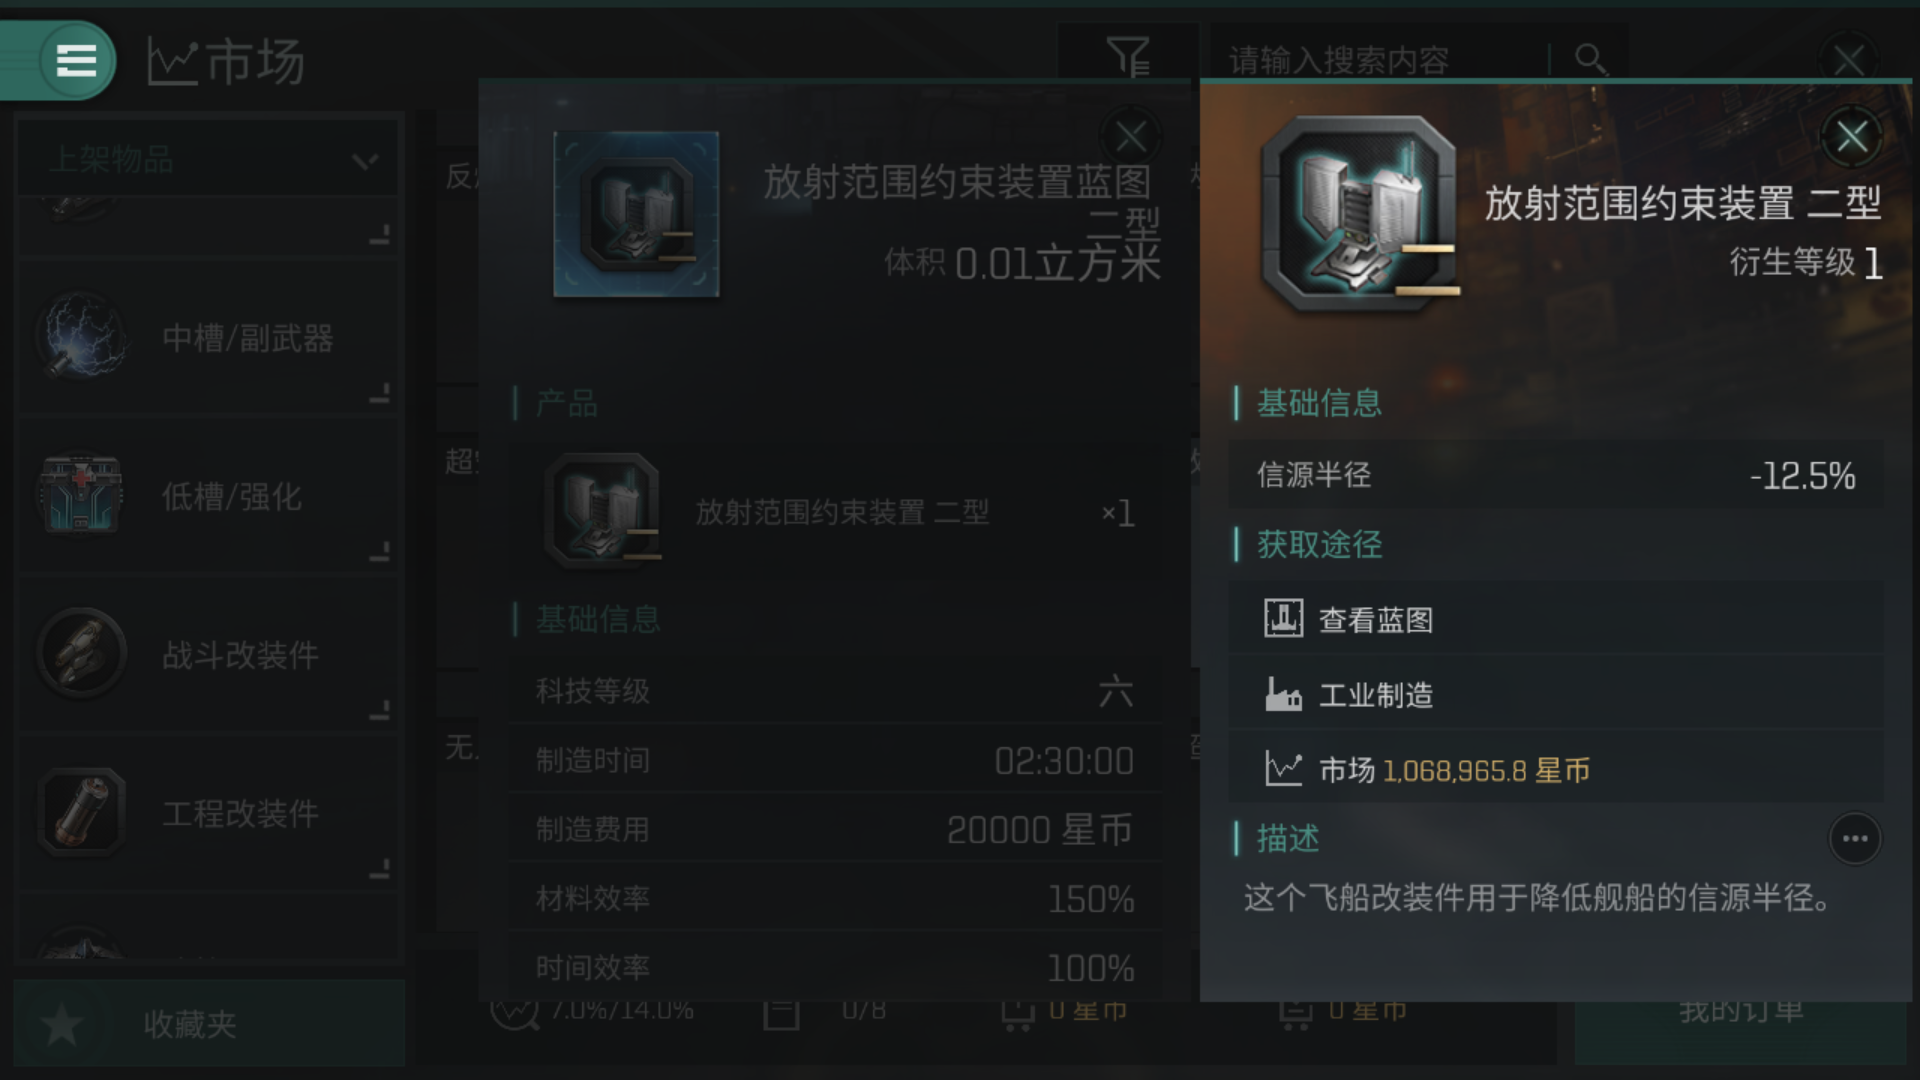Select the 战斗改装件 category
The height and width of the screenshot is (1080, 1920).
pos(207,654)
